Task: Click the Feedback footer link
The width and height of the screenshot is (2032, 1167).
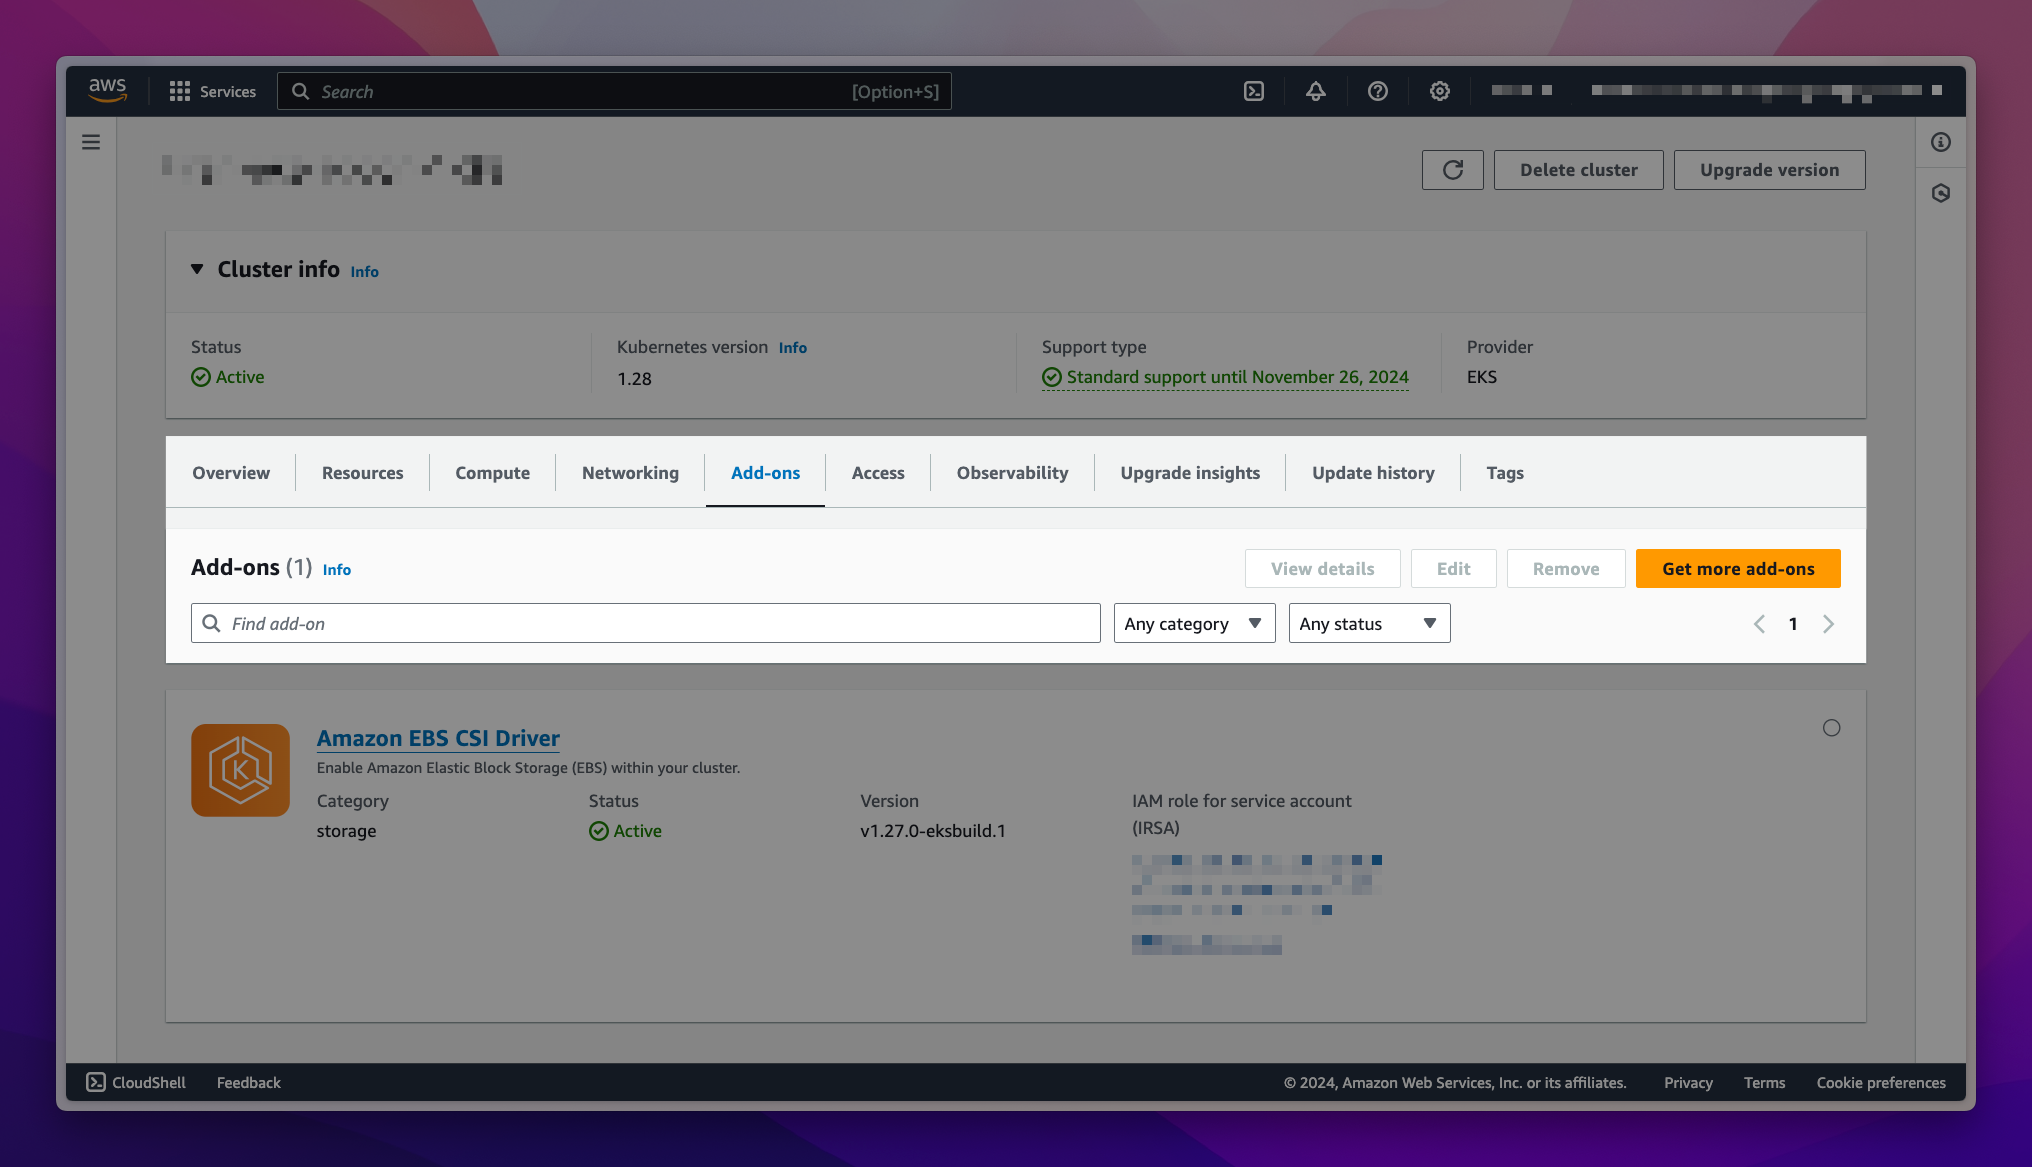Action: [x=248, y=1082]
